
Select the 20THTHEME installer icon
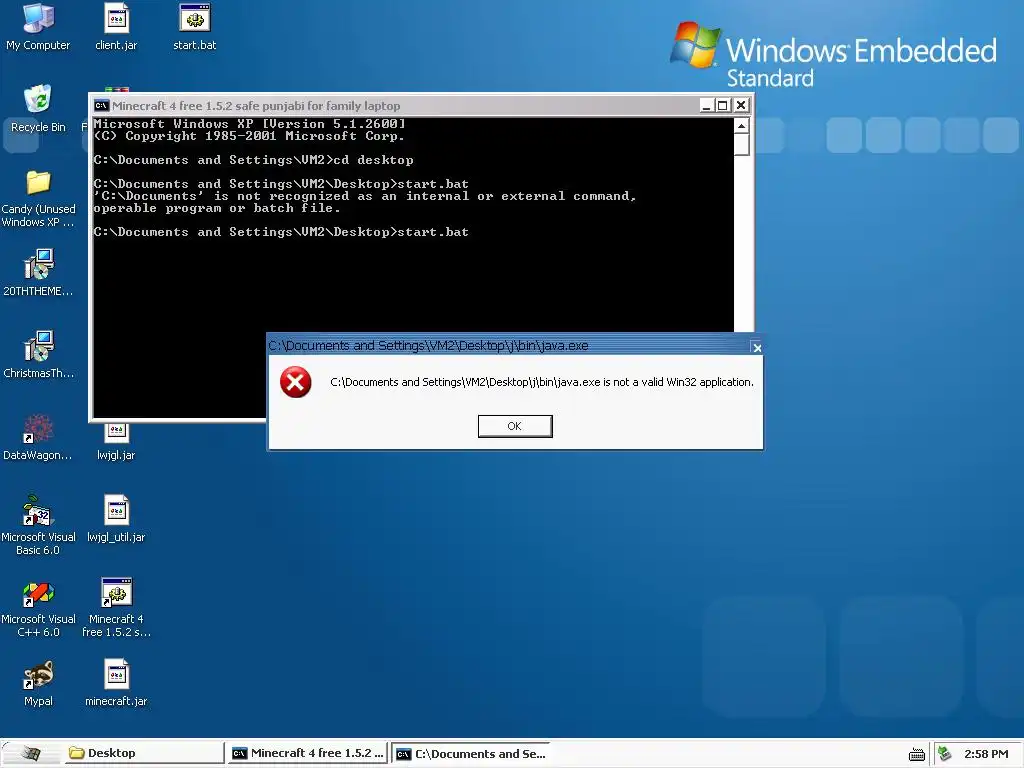click(x=38, y=273)
